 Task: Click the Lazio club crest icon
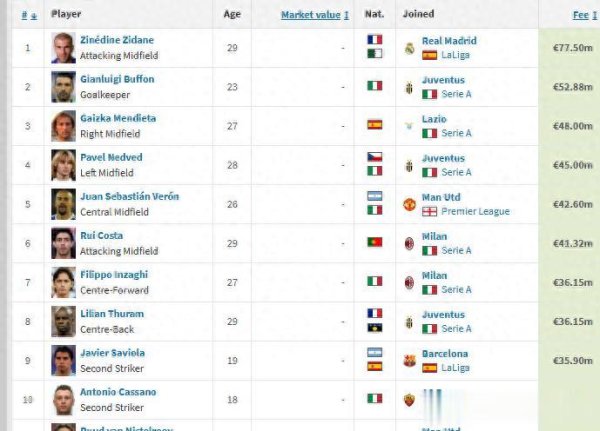coord(409,125)
